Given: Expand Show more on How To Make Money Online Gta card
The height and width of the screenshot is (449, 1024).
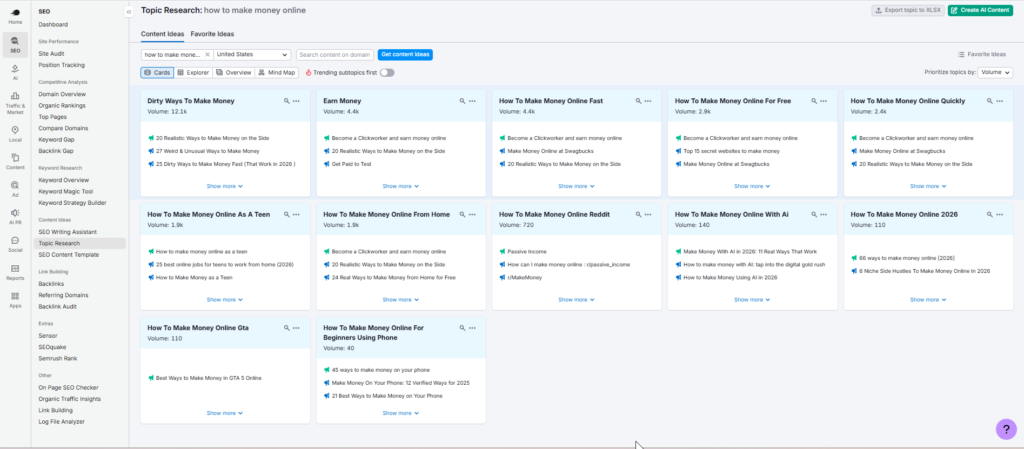Looking at the screenshot, I should click(x=225, y=413).
